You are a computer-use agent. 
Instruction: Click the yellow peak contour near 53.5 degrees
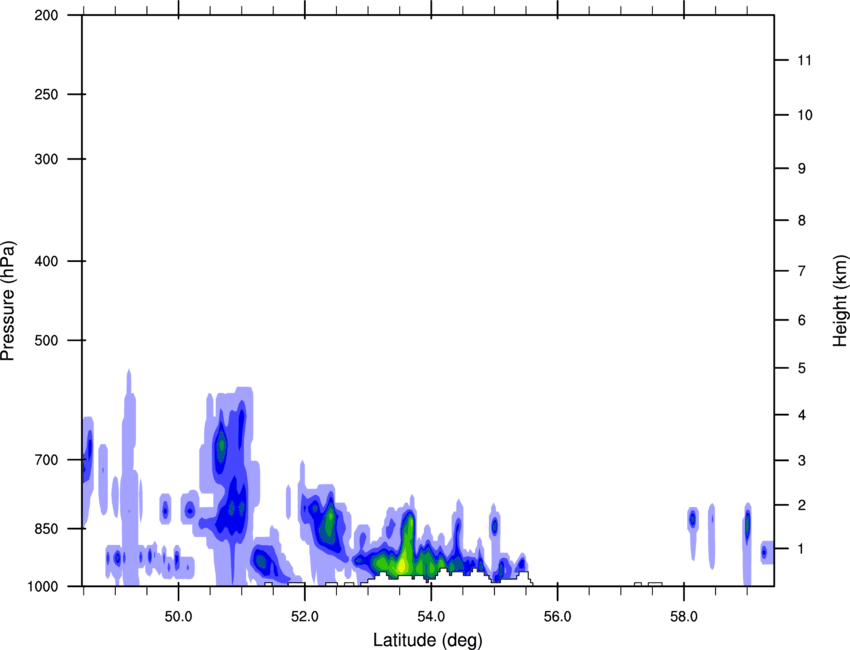(x=401, y=565)
